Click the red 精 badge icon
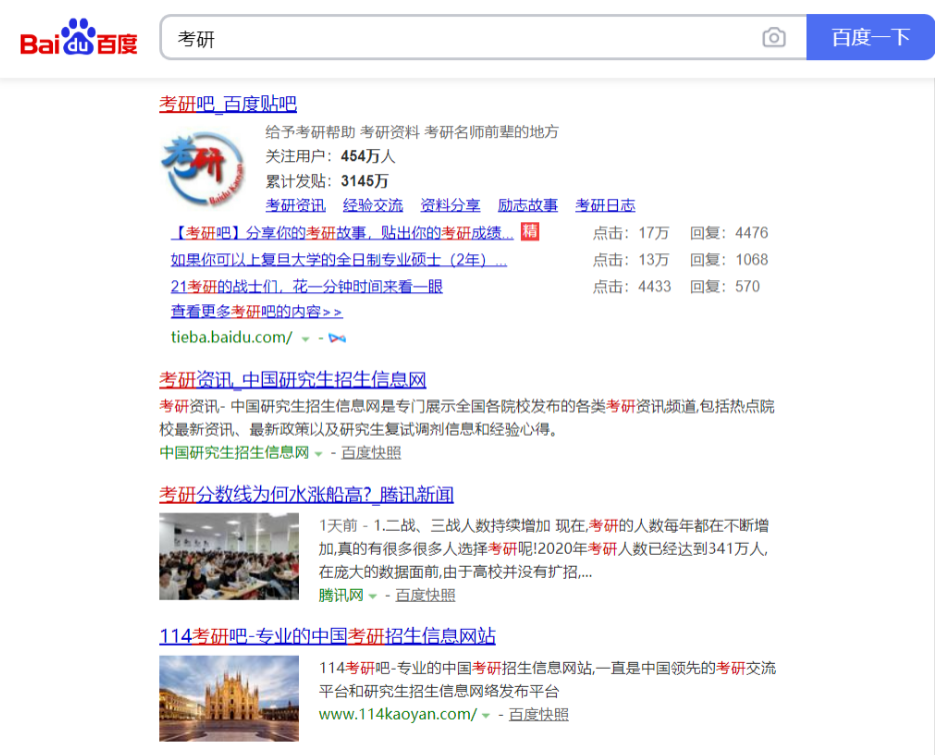This screenshot has height=755, width=935. click(x=530, y=231)
